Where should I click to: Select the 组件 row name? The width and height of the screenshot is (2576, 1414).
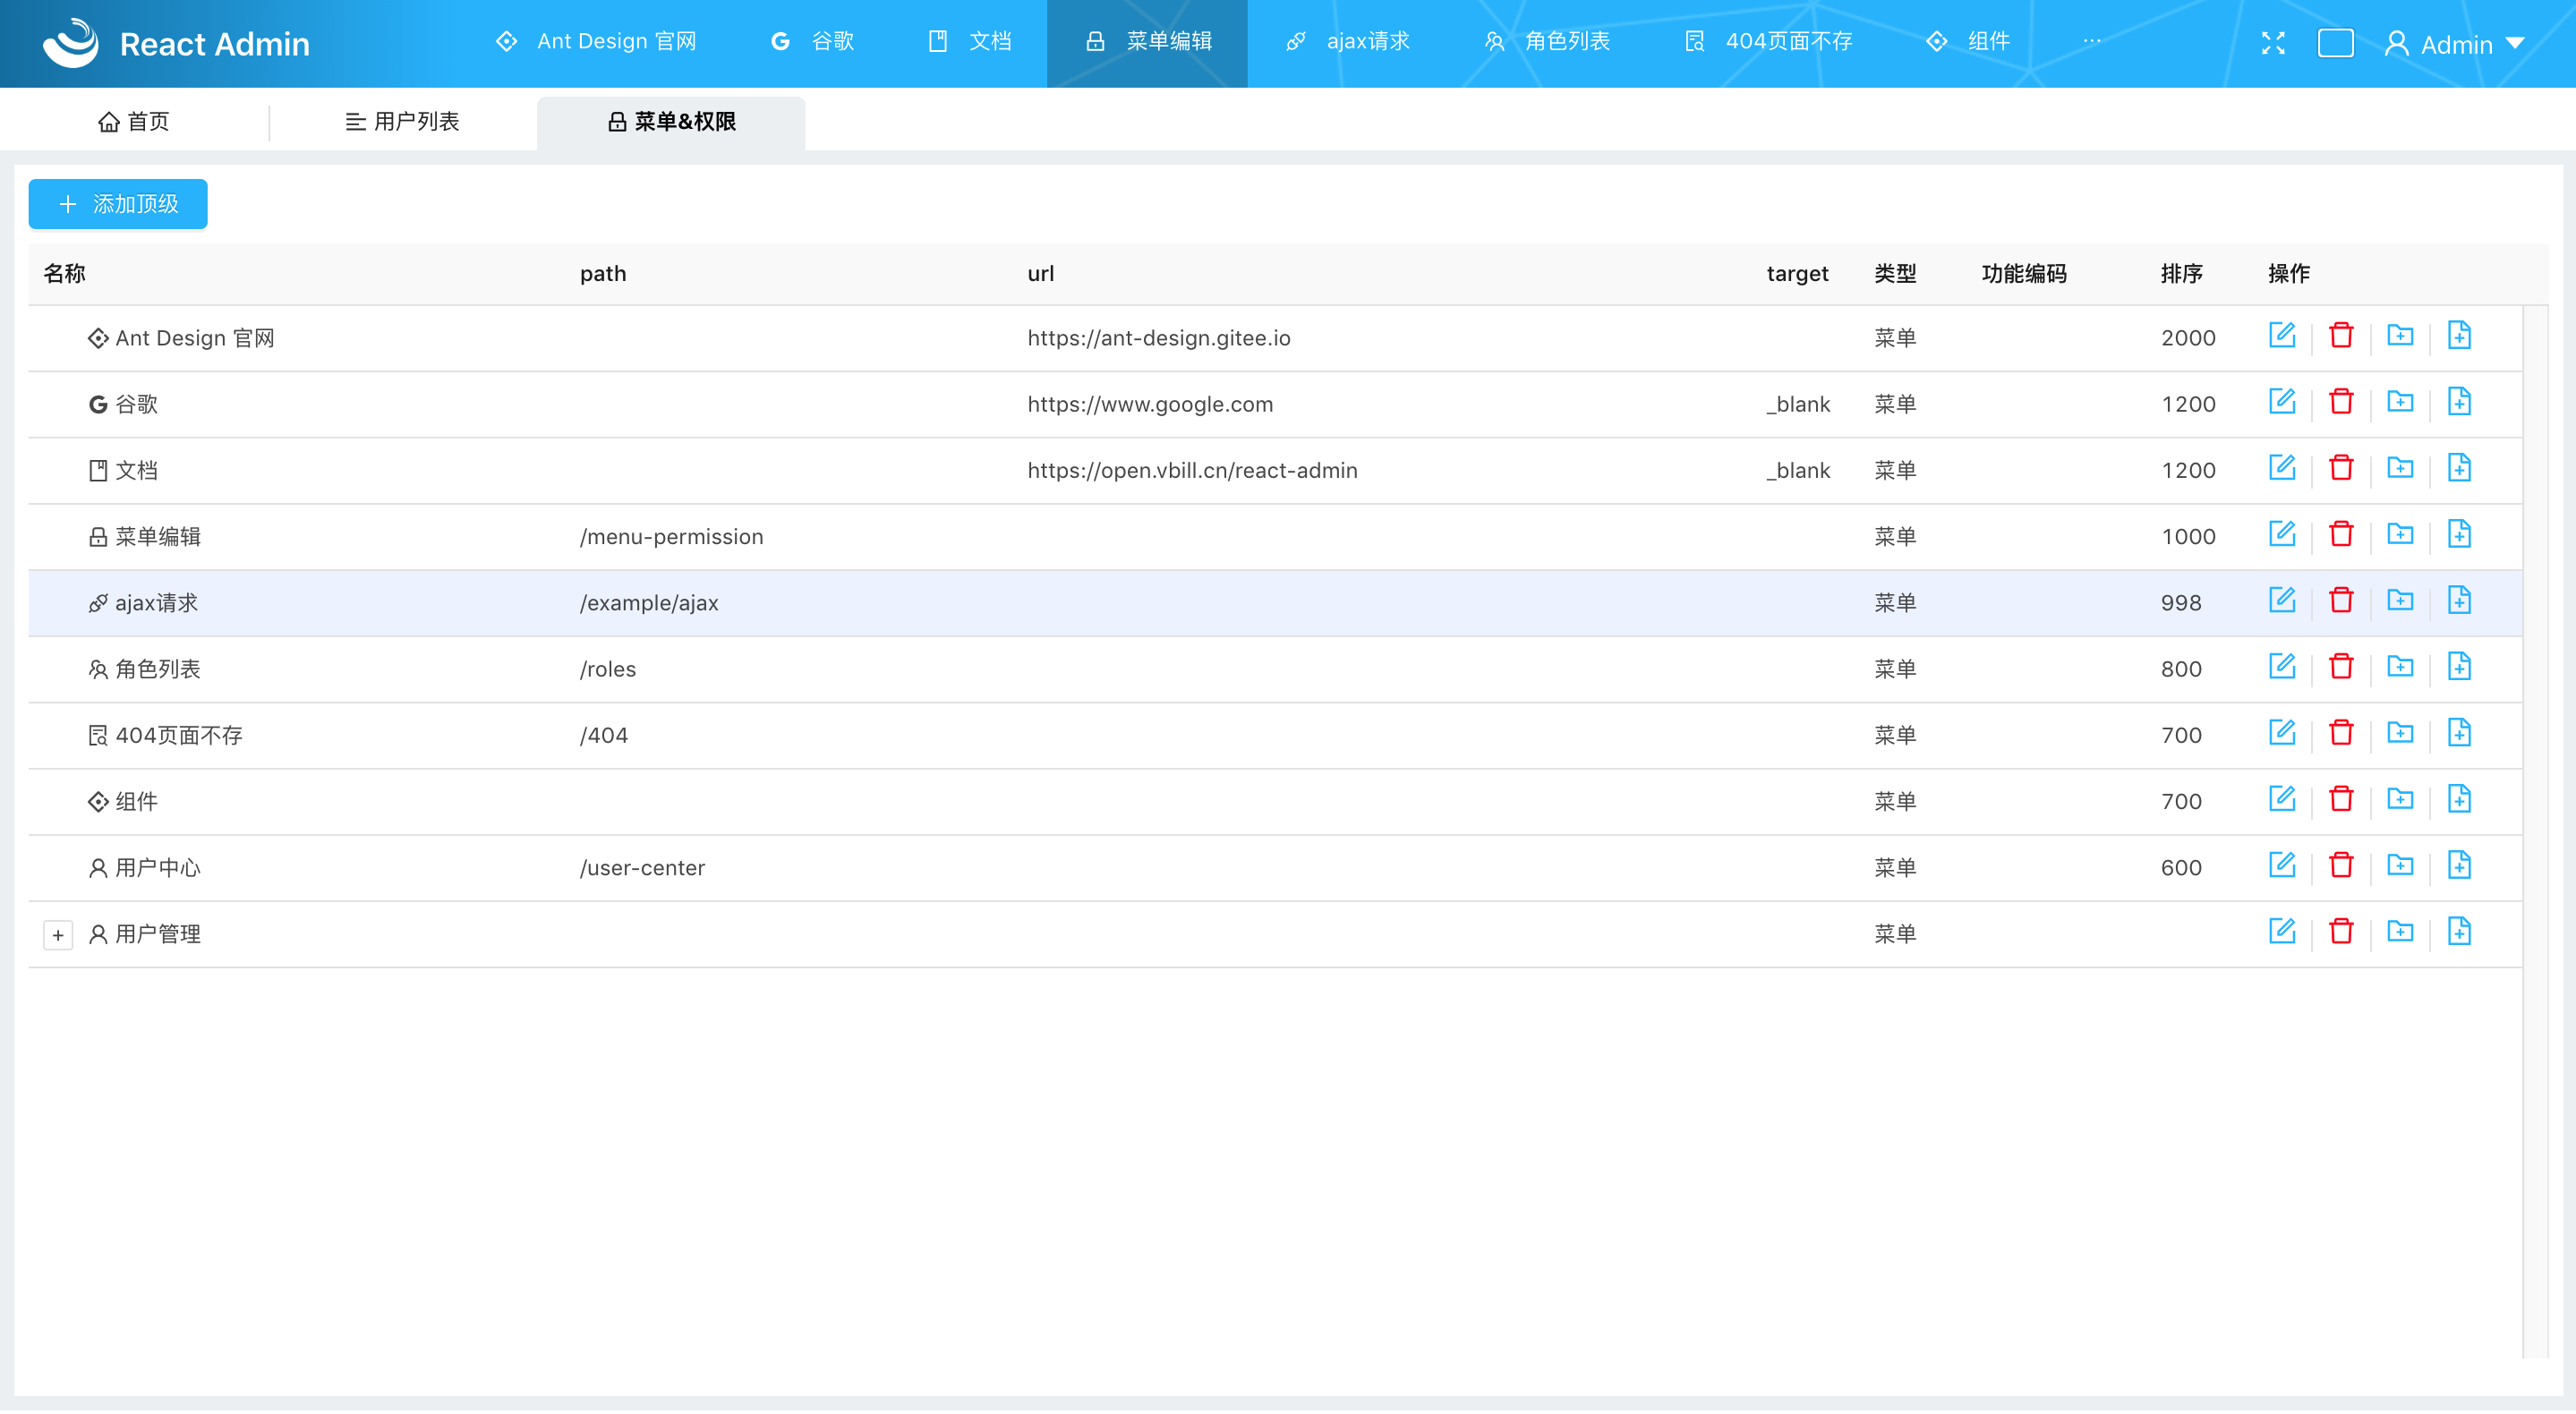pos(136,802)
